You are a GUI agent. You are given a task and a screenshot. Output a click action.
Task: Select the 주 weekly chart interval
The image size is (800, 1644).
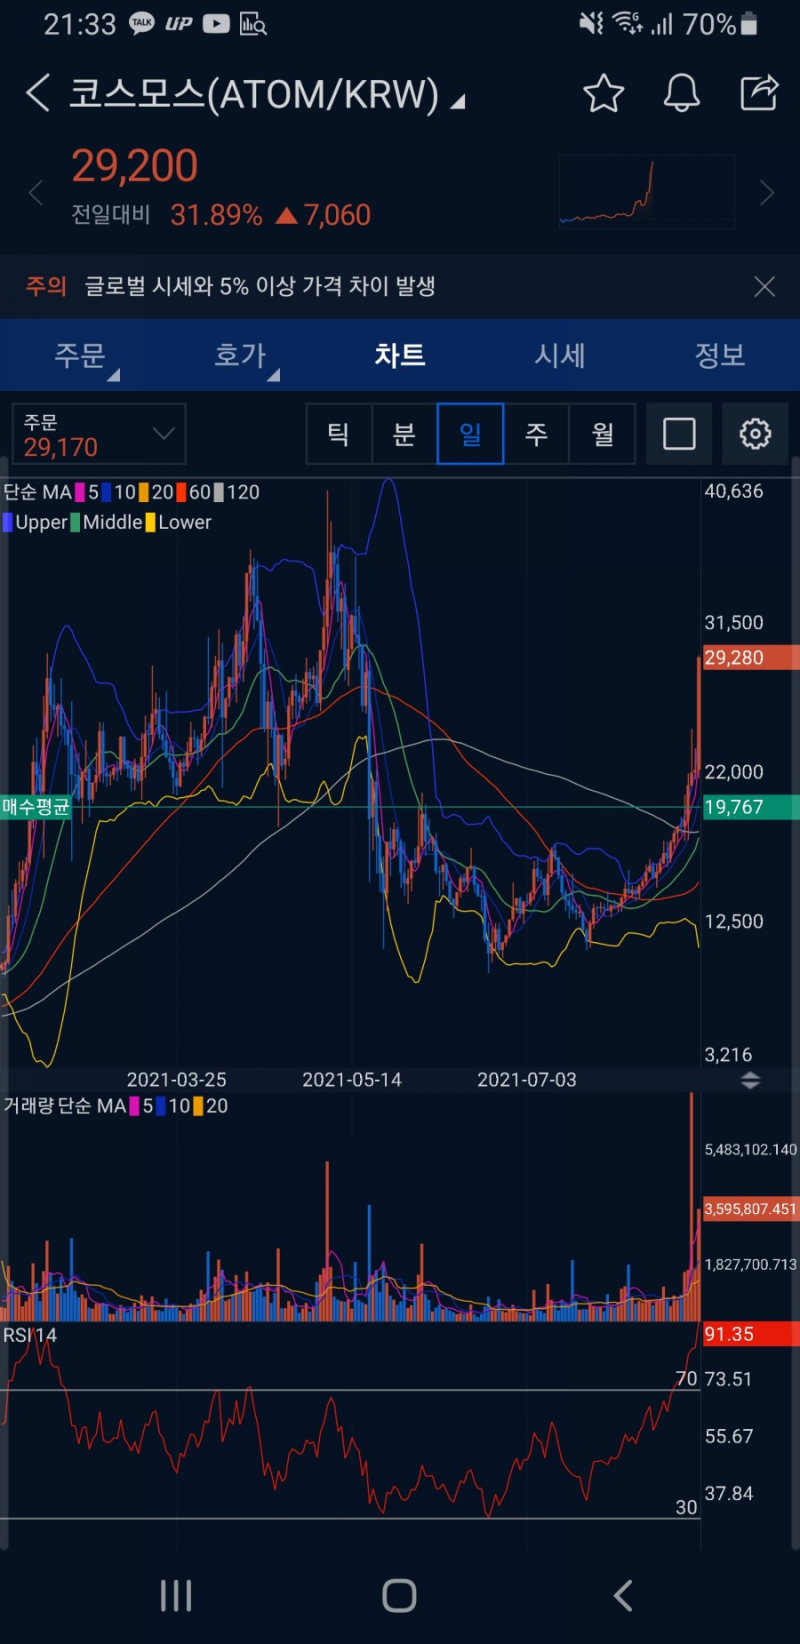(x=536, y=434)
